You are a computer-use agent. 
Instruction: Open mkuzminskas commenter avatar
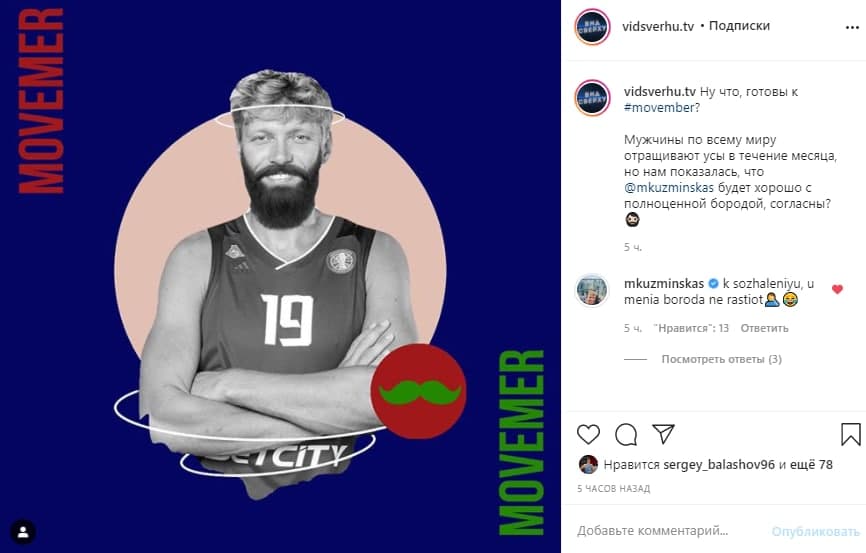(592, 290)
